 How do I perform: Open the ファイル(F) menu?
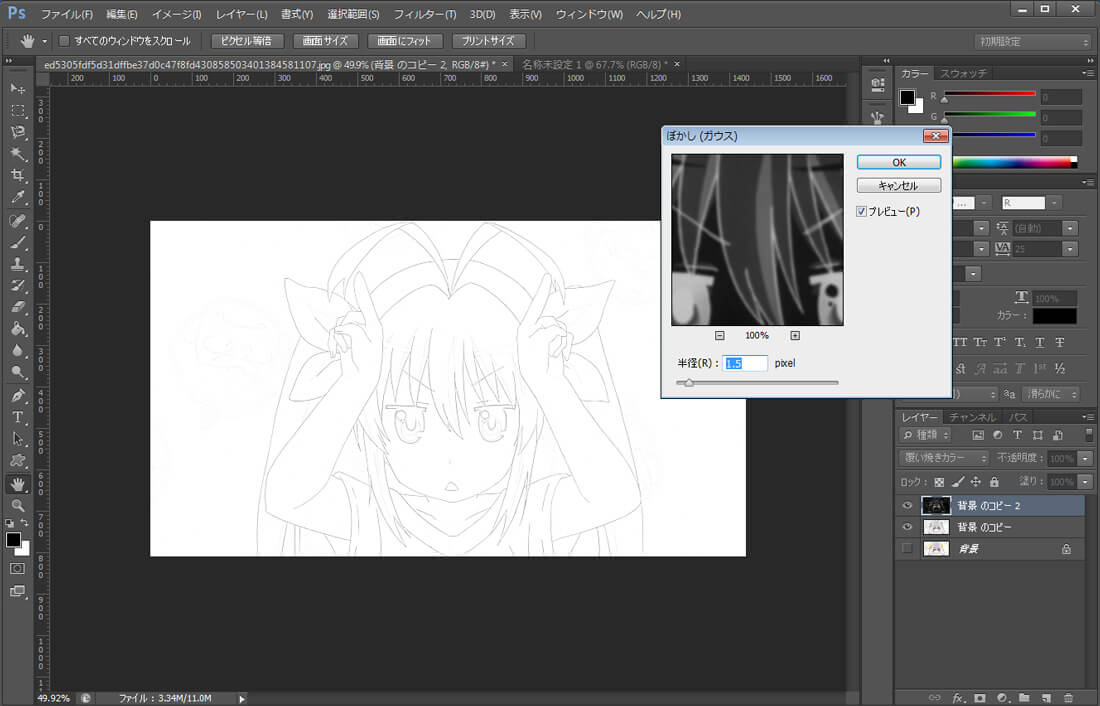[67, 14]
